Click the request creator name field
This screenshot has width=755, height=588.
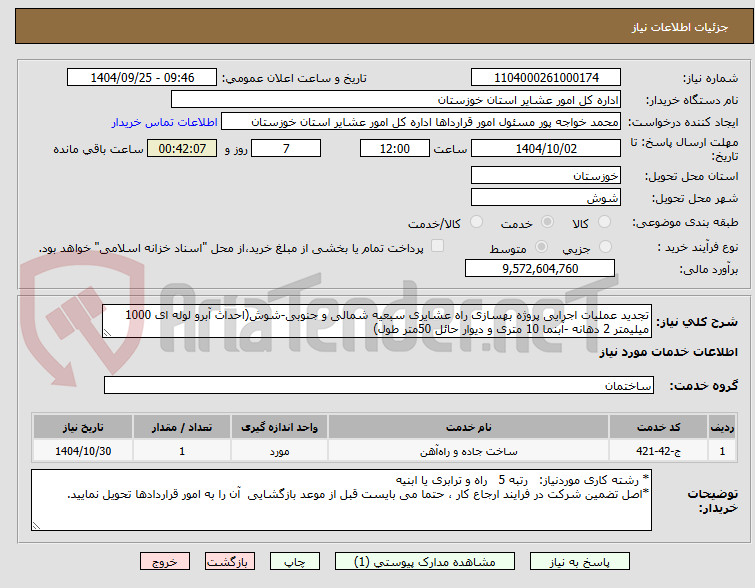(421, 122)
